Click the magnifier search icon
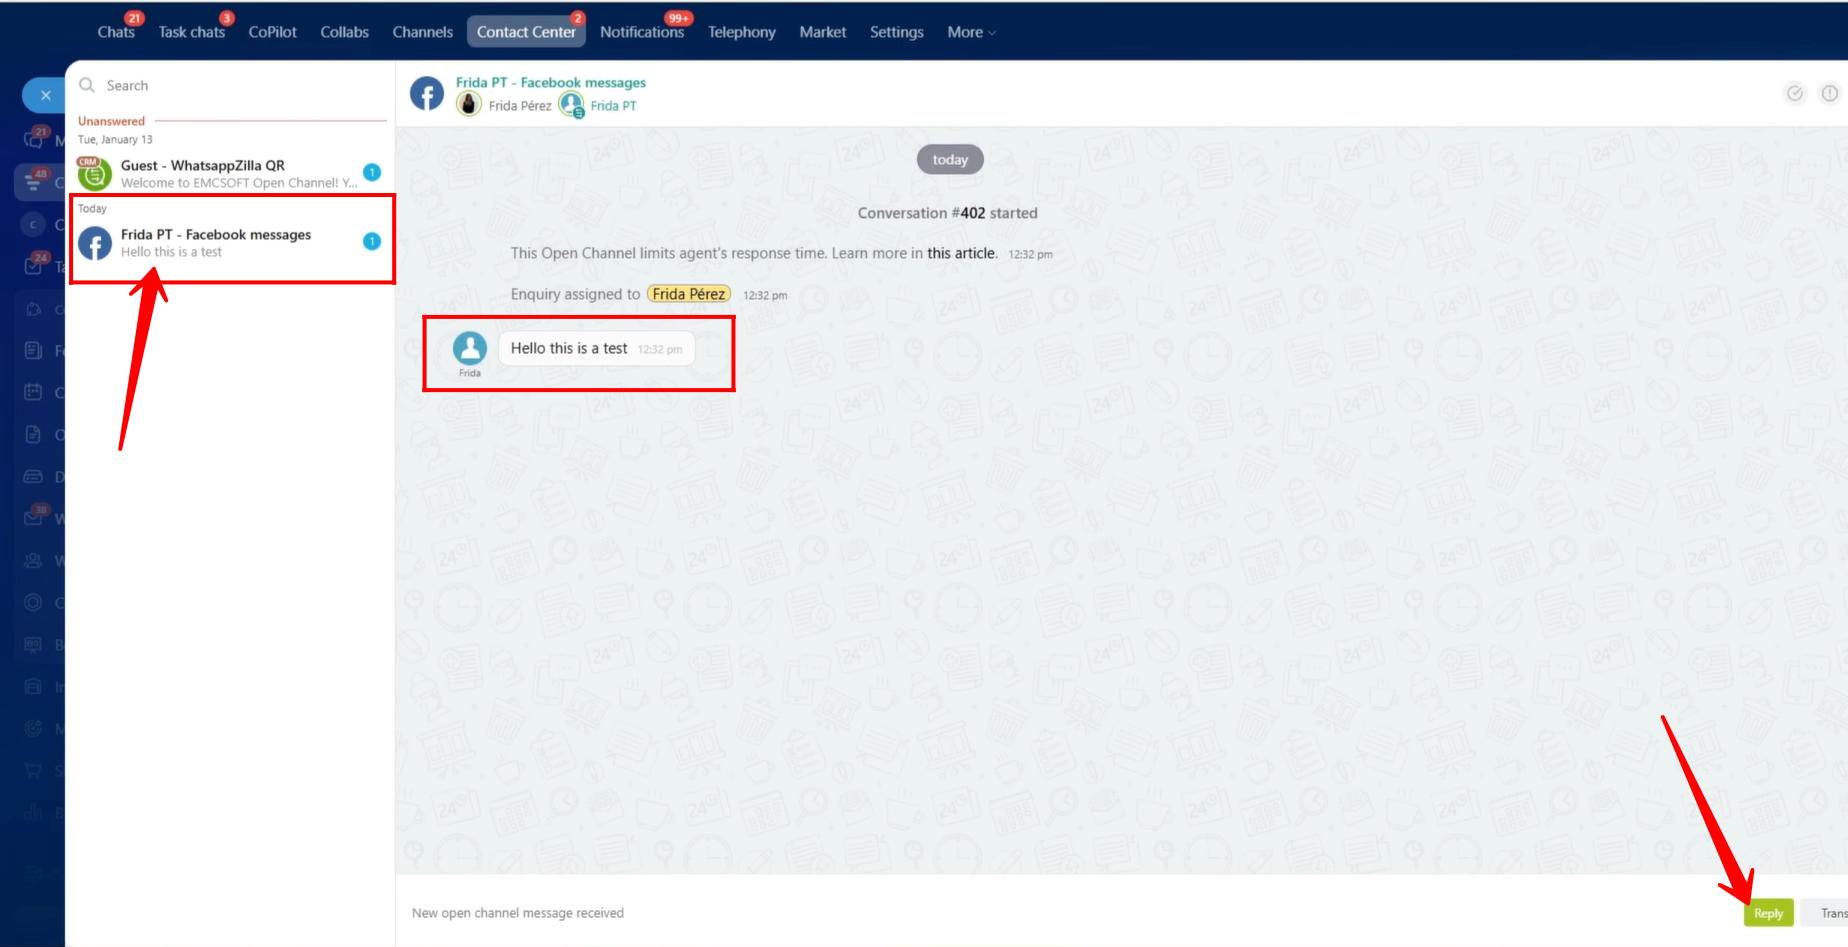This screenshot has height=947, width=1848. coord(87,85)
